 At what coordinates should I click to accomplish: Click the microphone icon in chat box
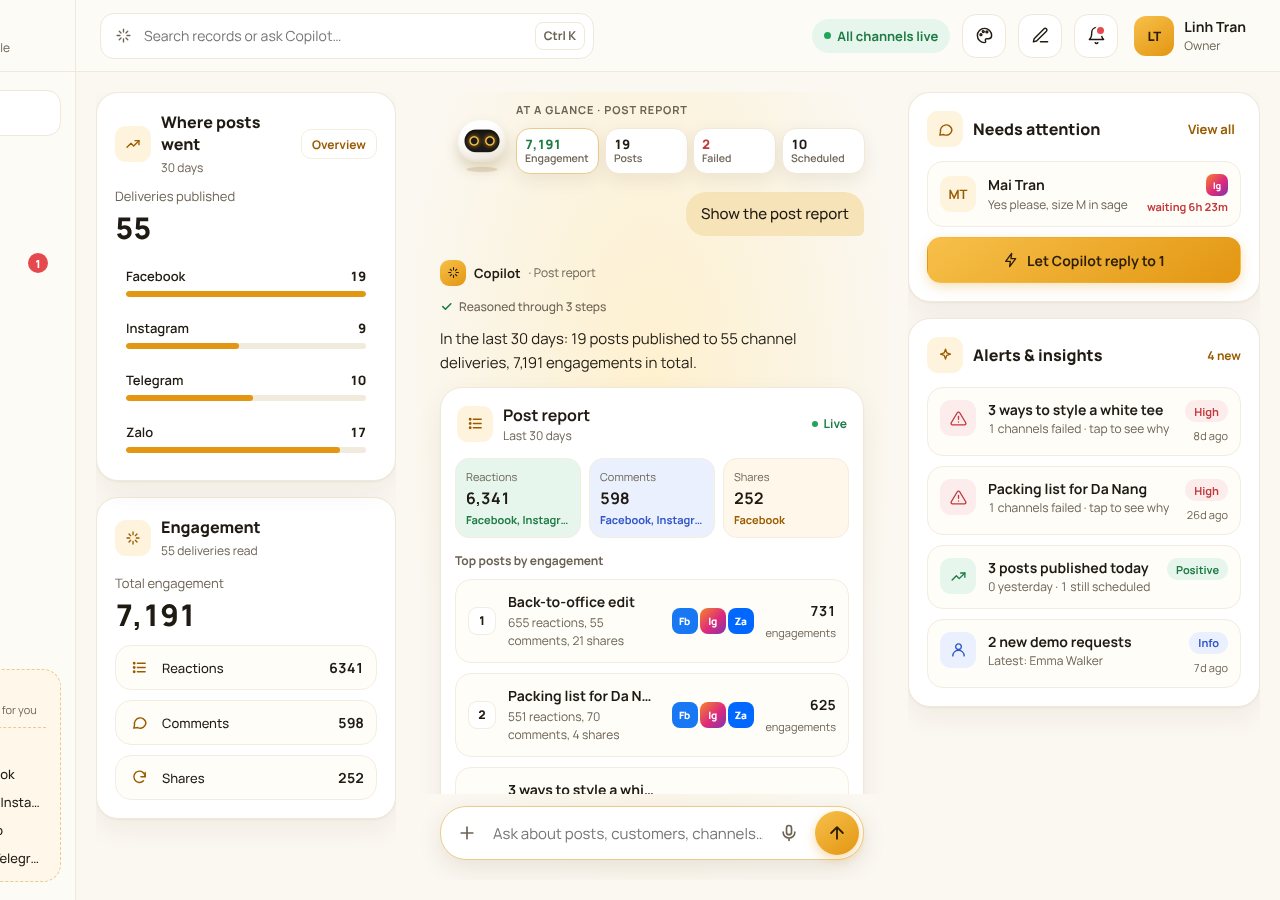pos(789,833)
